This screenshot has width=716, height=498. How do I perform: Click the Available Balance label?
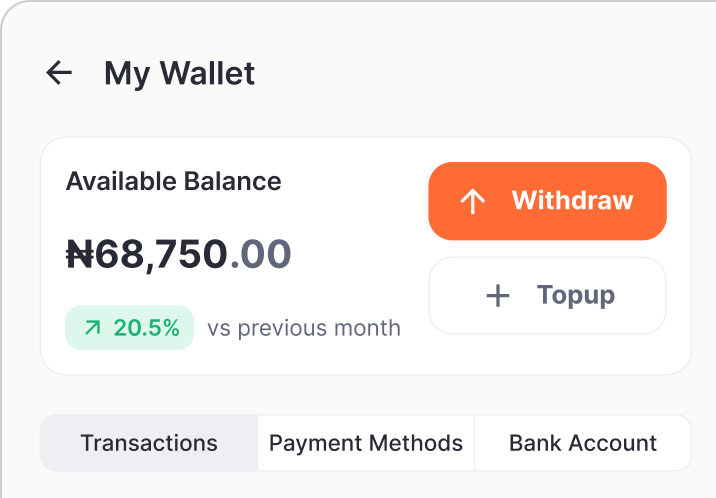click(x=173, y=181)
